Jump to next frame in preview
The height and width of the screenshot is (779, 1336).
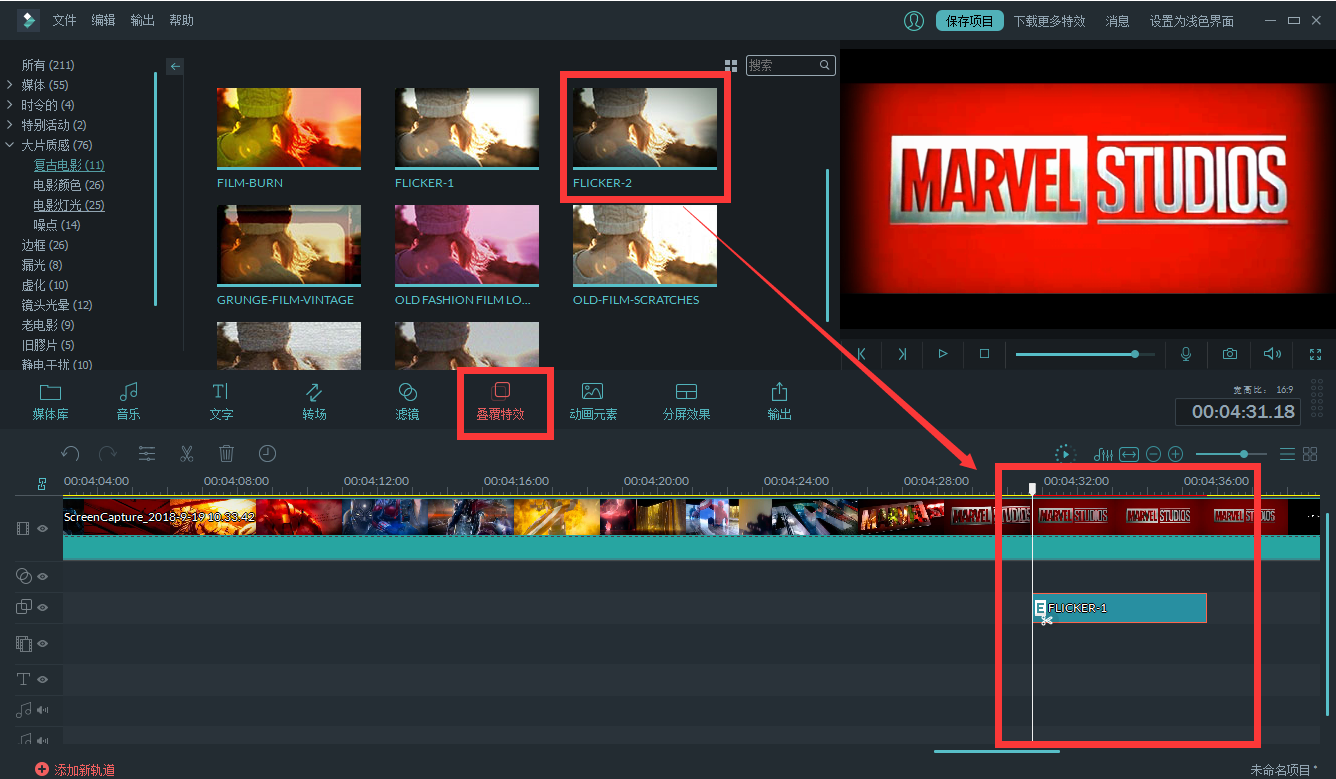902,354
